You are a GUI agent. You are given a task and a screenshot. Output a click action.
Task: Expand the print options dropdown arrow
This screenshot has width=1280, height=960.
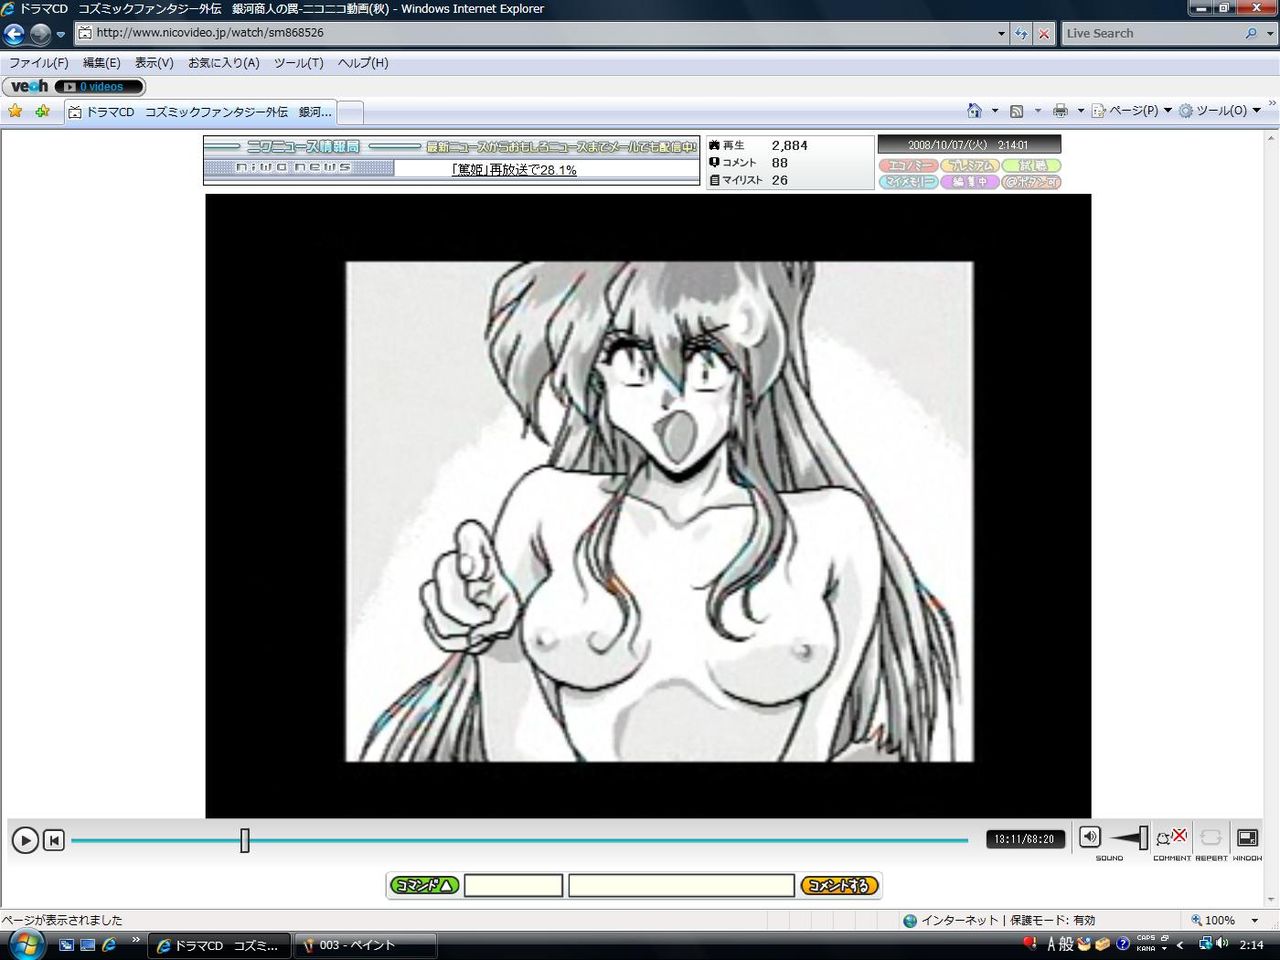pyautogui.click(x=1080, y=111)
